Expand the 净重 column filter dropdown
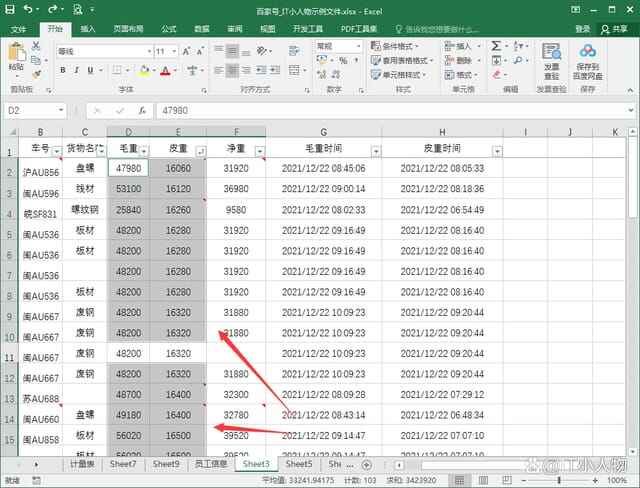 (260, 151)
